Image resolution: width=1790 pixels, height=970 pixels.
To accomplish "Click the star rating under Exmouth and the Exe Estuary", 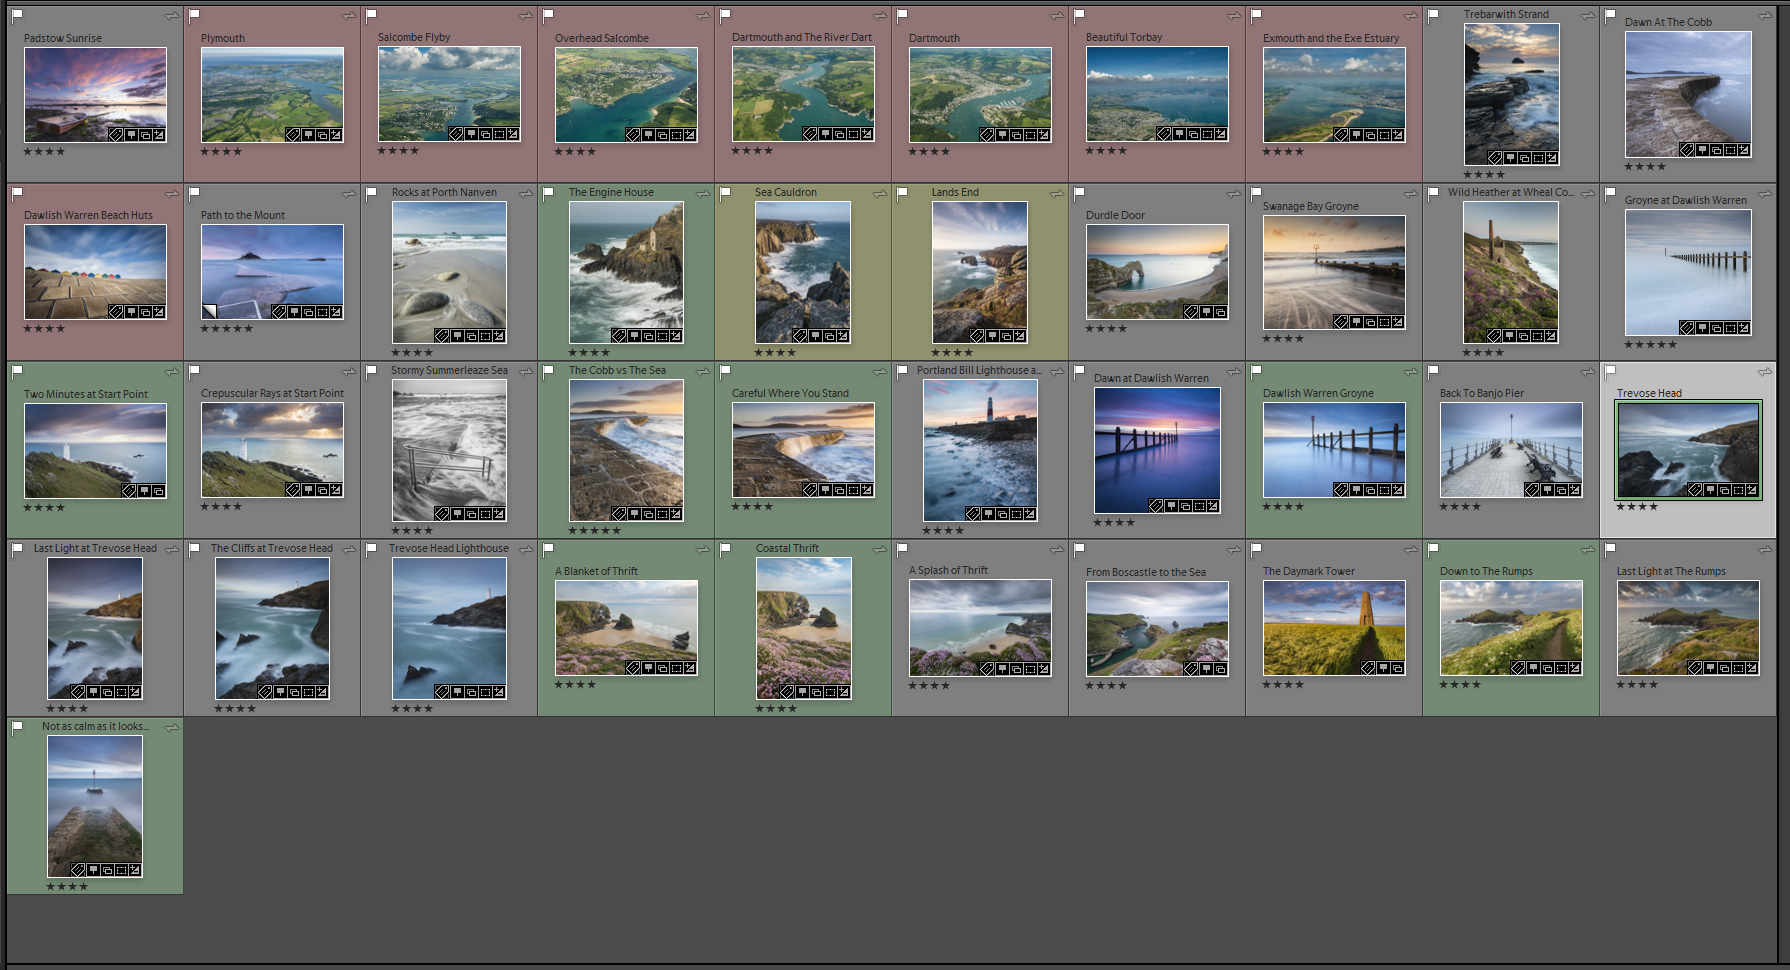I will (1283, 152).
